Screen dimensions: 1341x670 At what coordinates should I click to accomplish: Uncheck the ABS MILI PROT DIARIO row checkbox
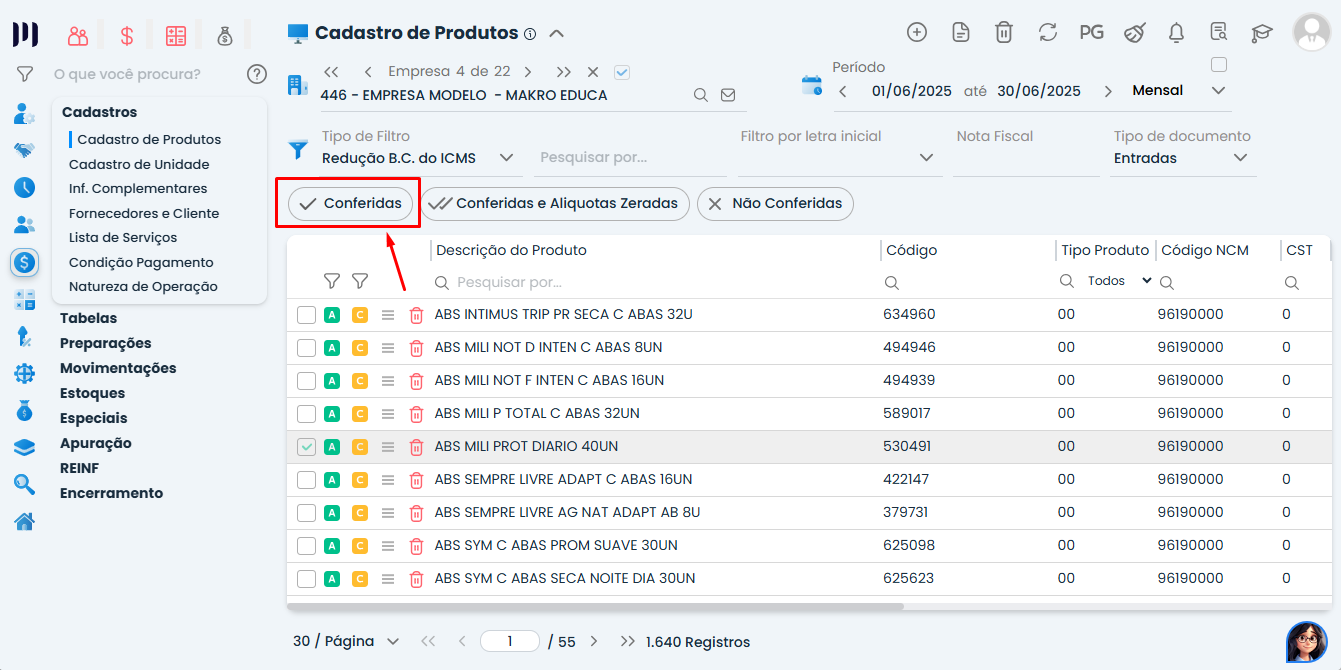pos(306,447)
